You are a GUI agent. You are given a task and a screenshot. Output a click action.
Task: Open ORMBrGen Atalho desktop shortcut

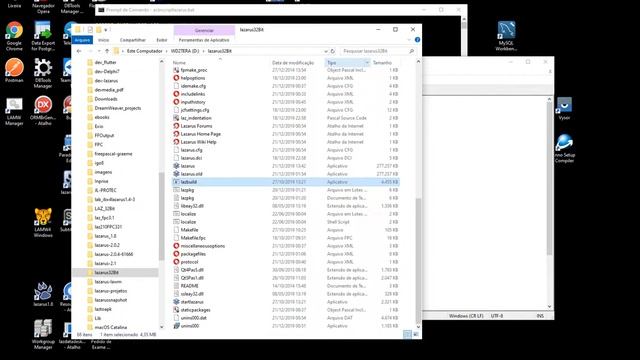point(43,111)
